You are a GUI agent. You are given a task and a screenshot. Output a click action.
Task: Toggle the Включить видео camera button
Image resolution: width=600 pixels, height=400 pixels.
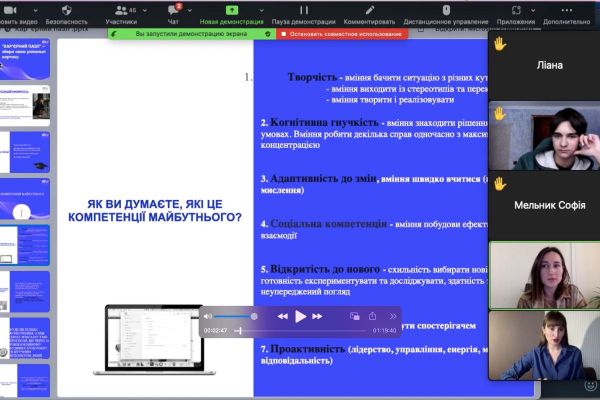(18, 9)
